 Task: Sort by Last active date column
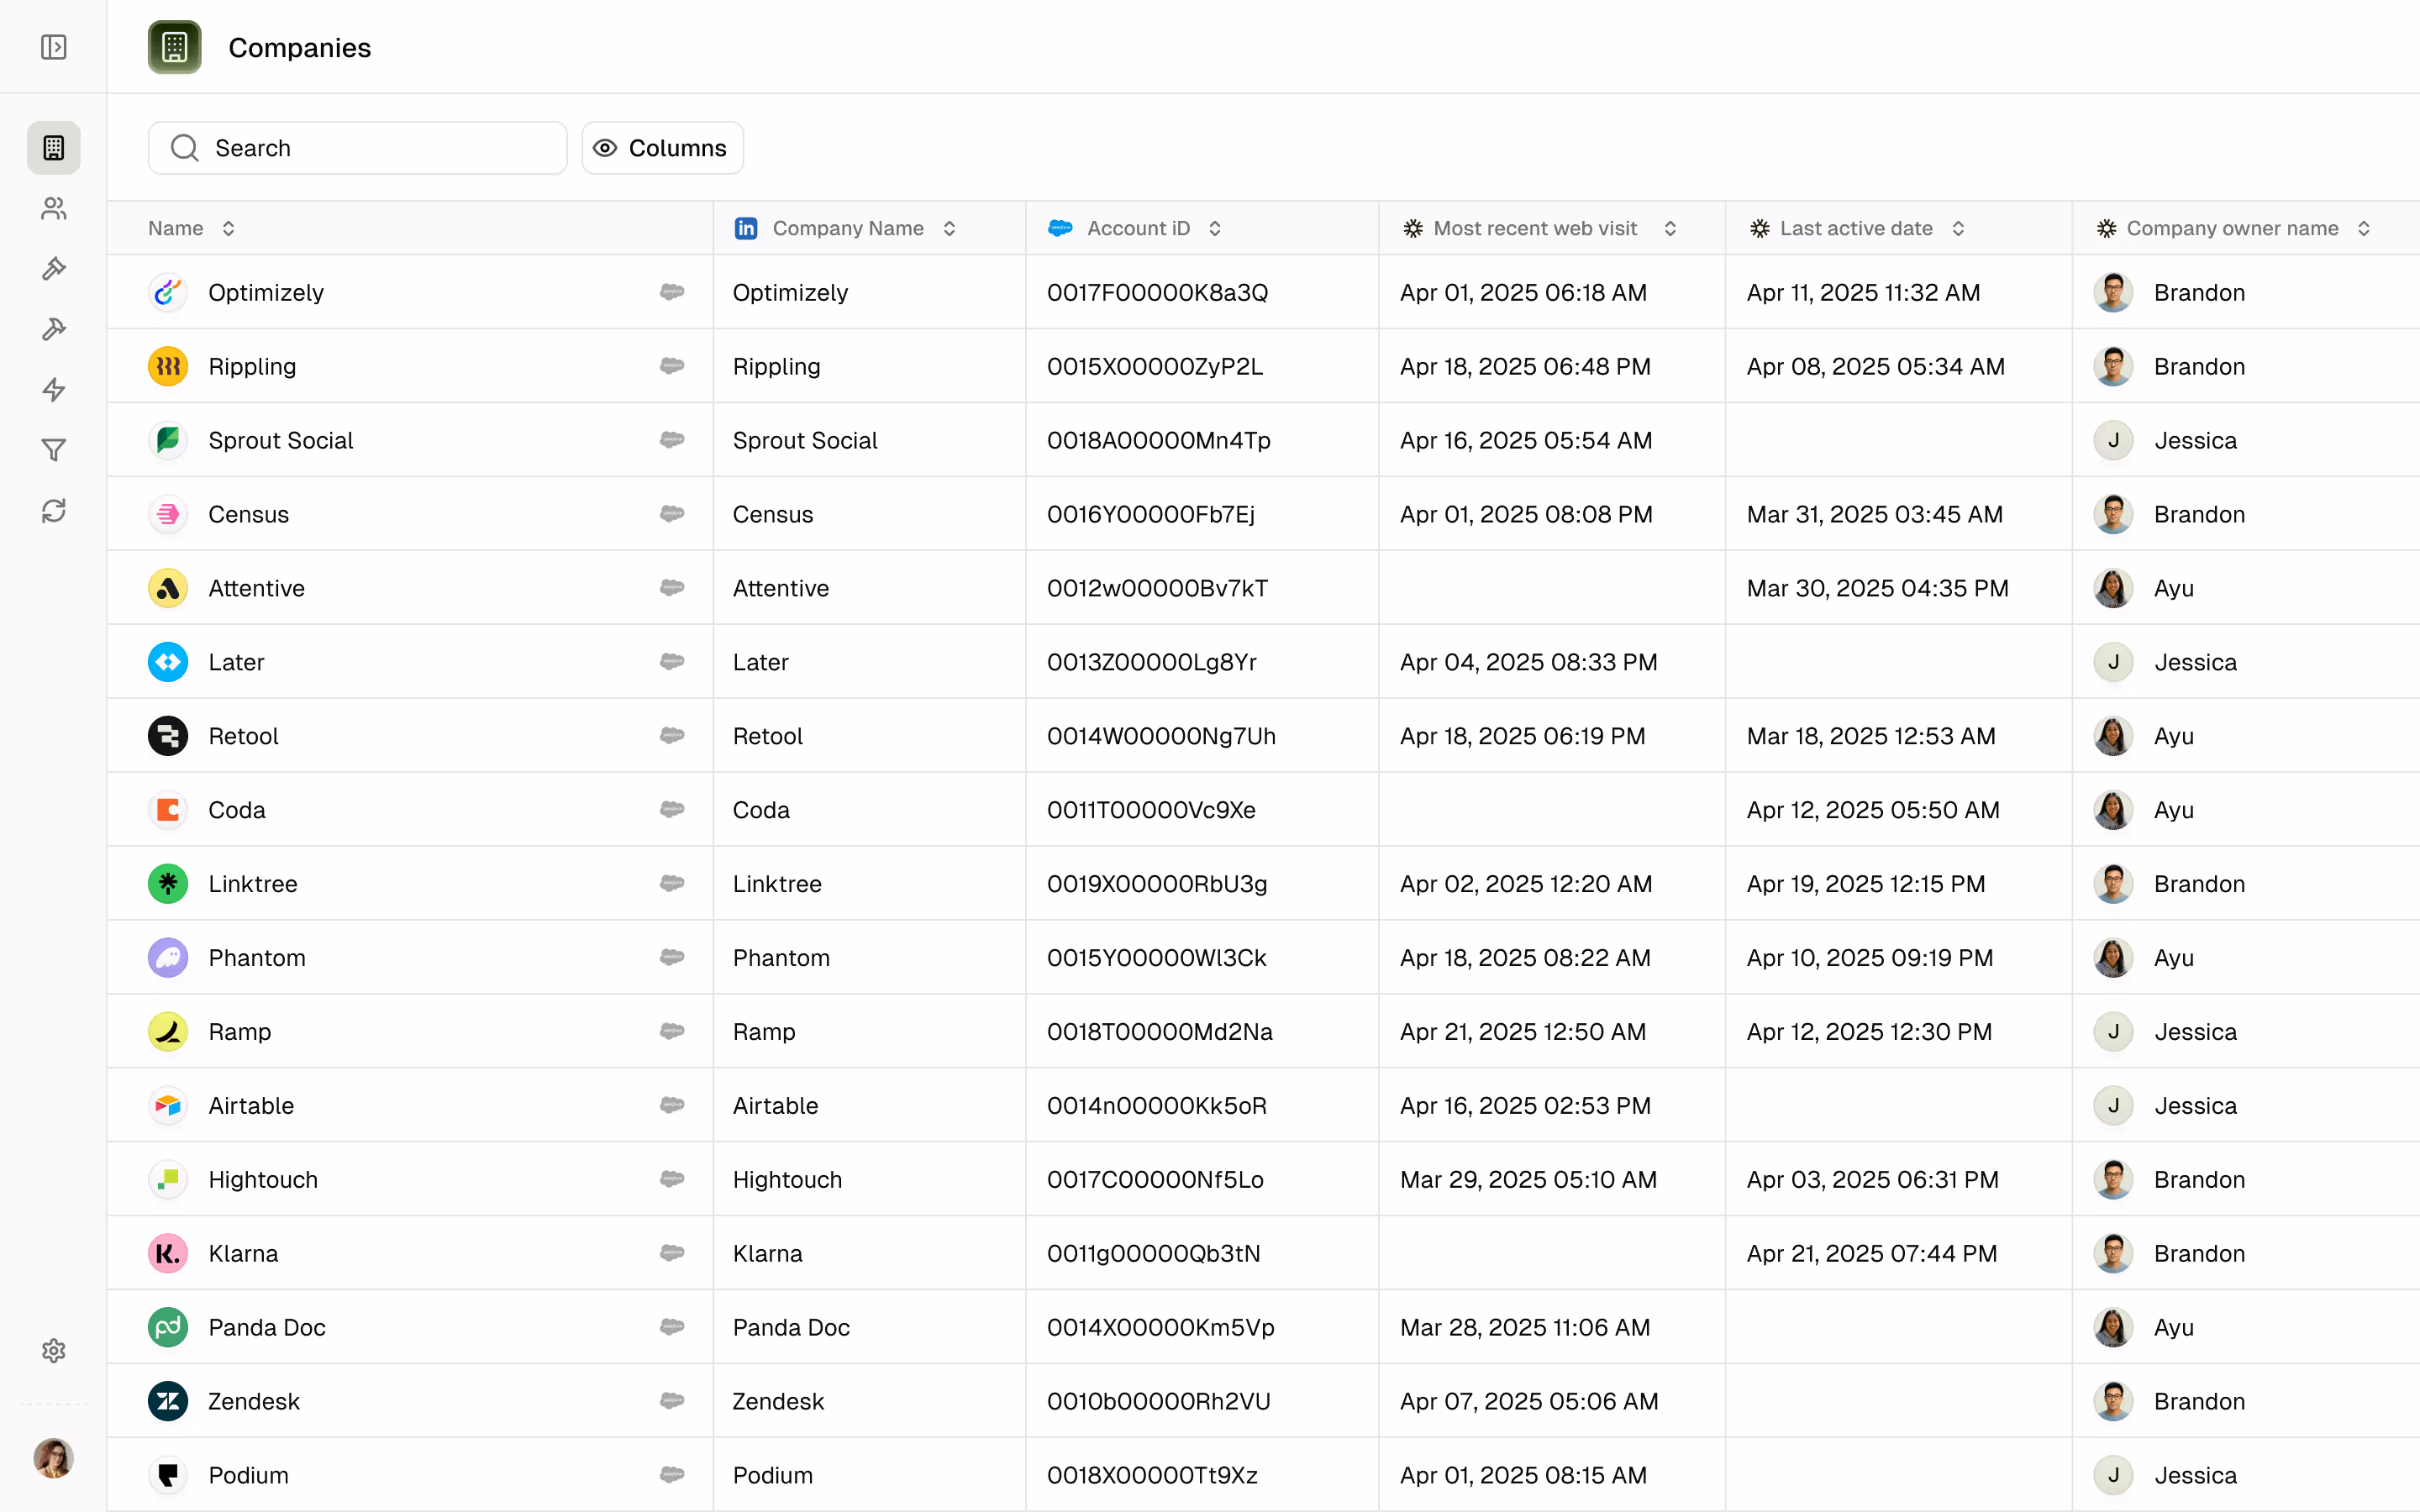tap(1858, 228)
